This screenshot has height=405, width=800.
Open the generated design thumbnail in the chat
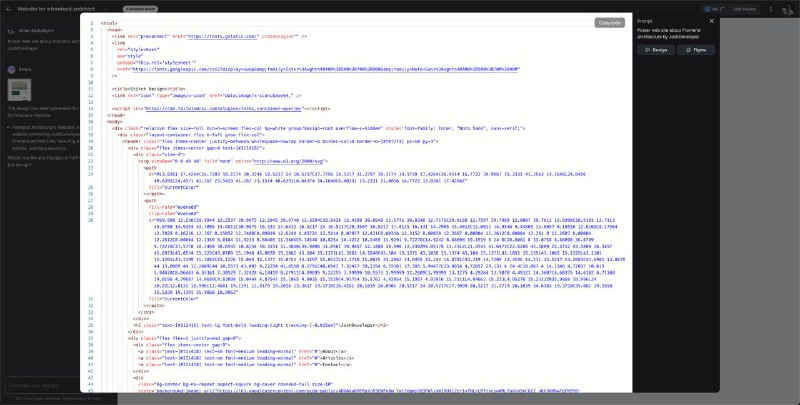tap(19, 90)
